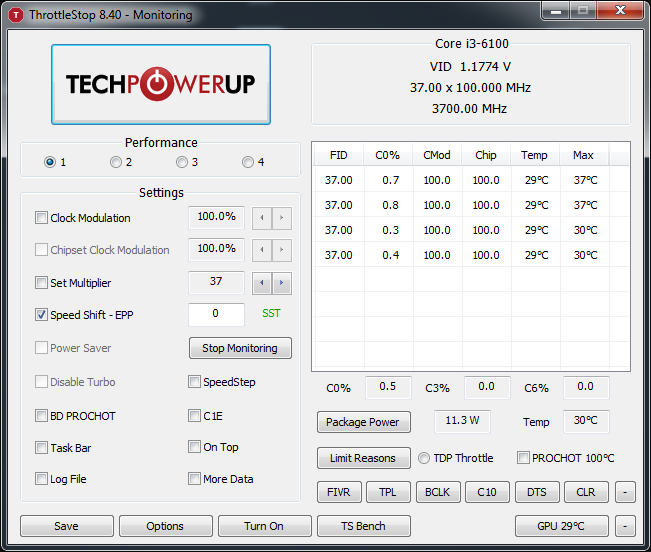The width and height of the screenshot is (651, 552).
Task: Increase Set Multiplier with right arrow
Action: pyautogui.click(x=282, y=283)
